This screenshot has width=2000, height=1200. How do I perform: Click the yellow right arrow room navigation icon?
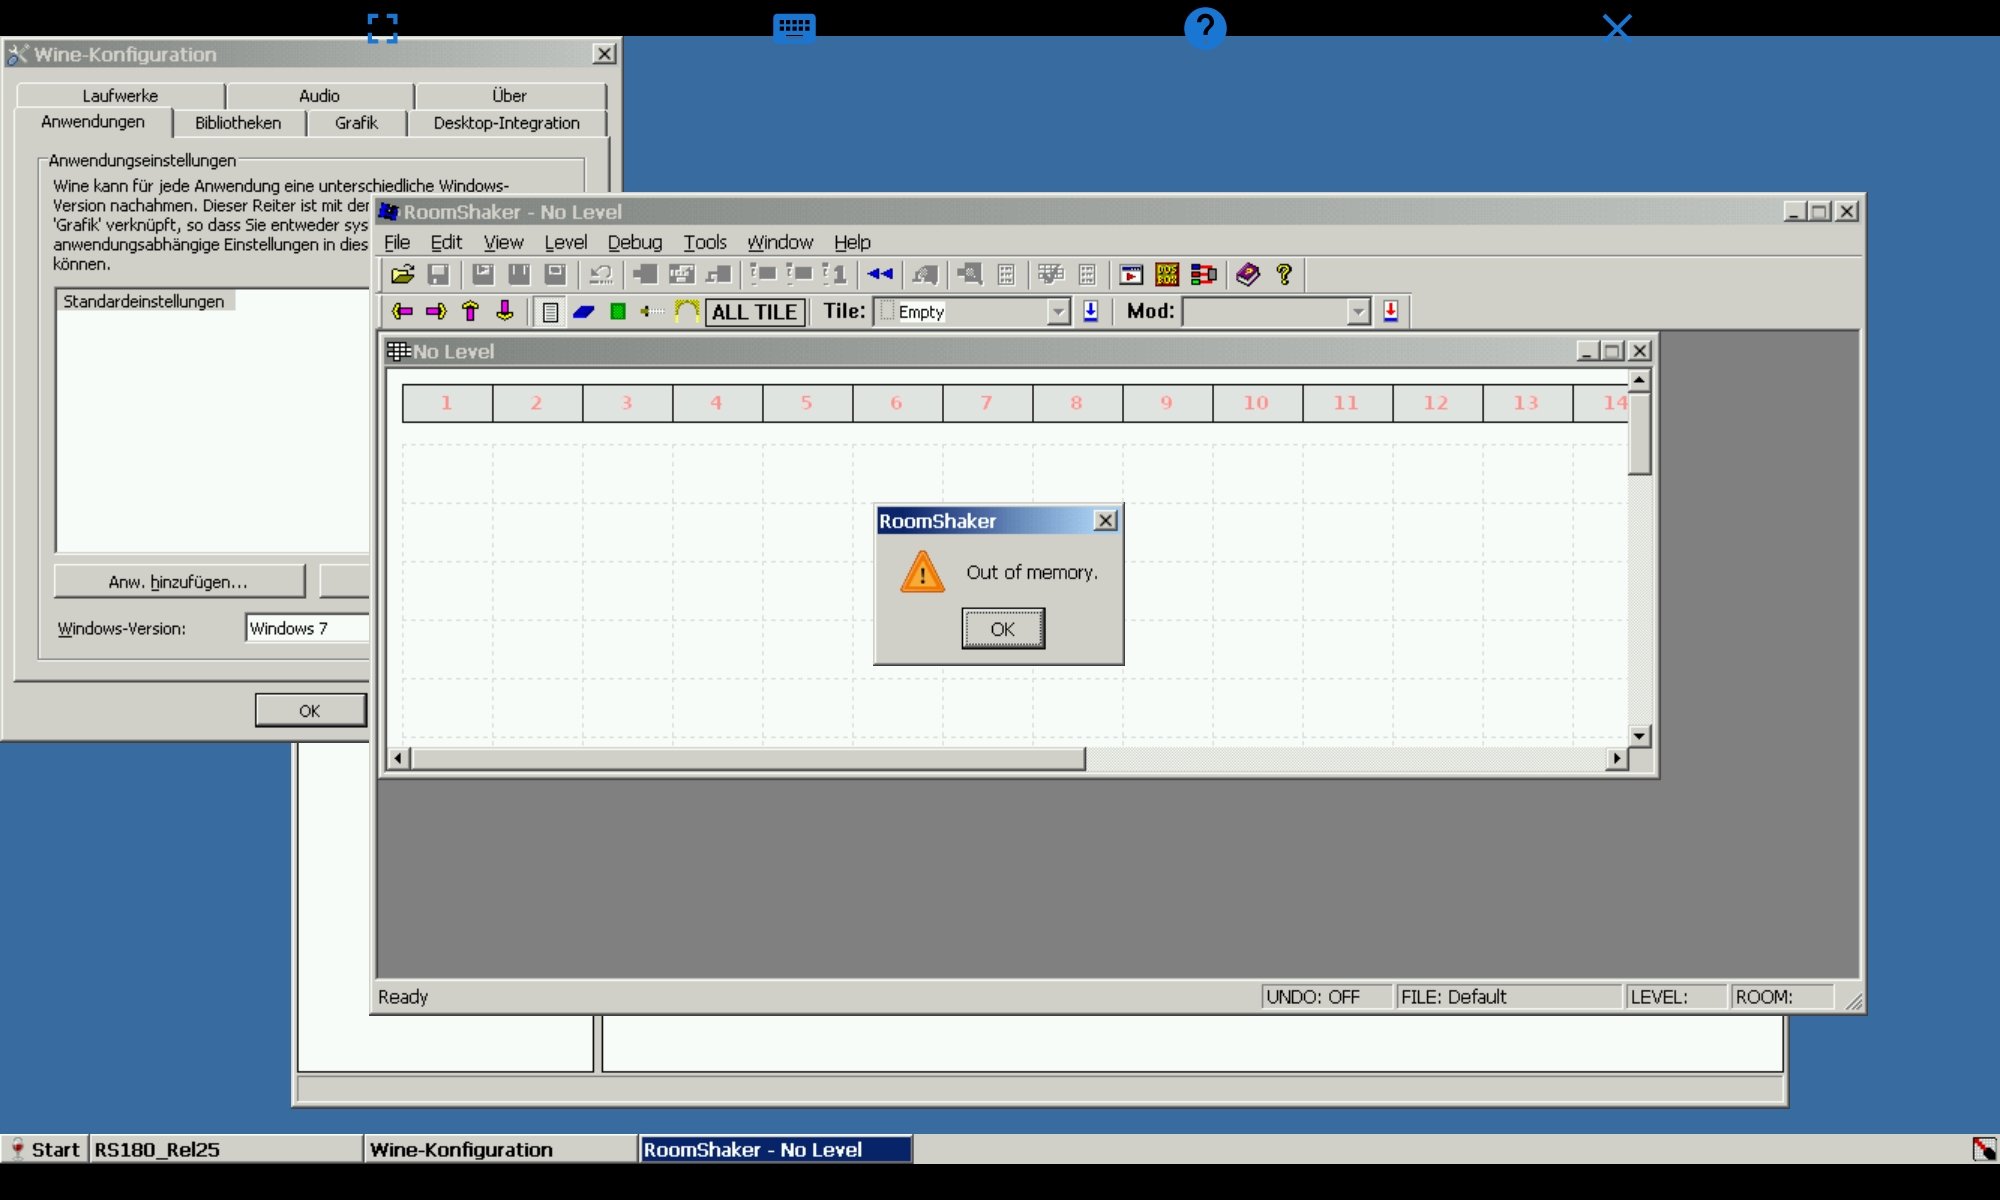[x=436, y=311]
